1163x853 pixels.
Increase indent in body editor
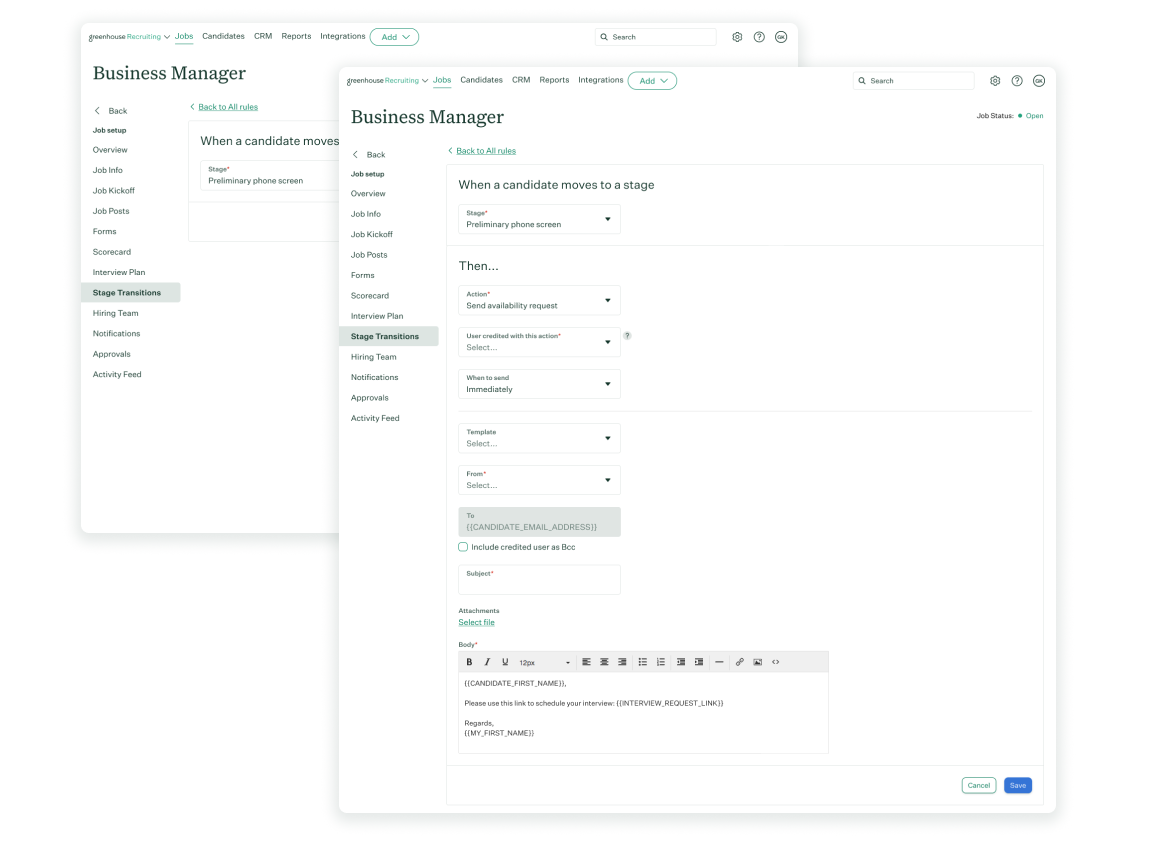(x=699, y=662)
